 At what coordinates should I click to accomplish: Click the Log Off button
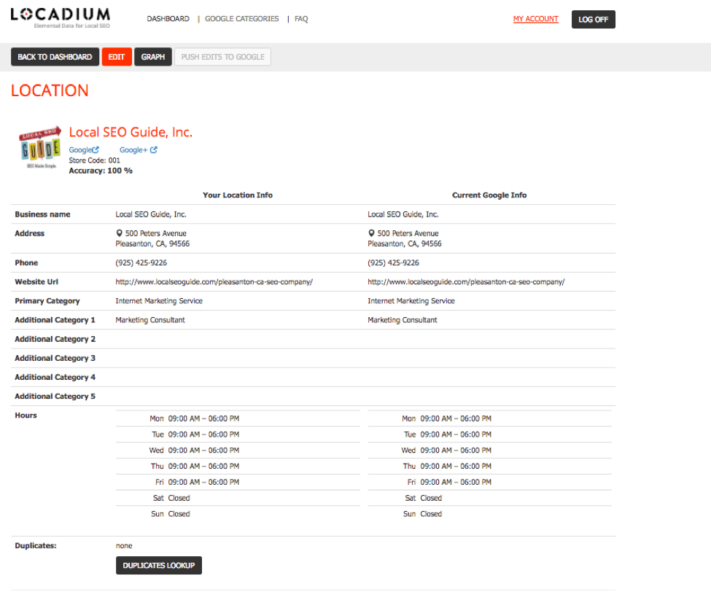[x=593, y=20]
